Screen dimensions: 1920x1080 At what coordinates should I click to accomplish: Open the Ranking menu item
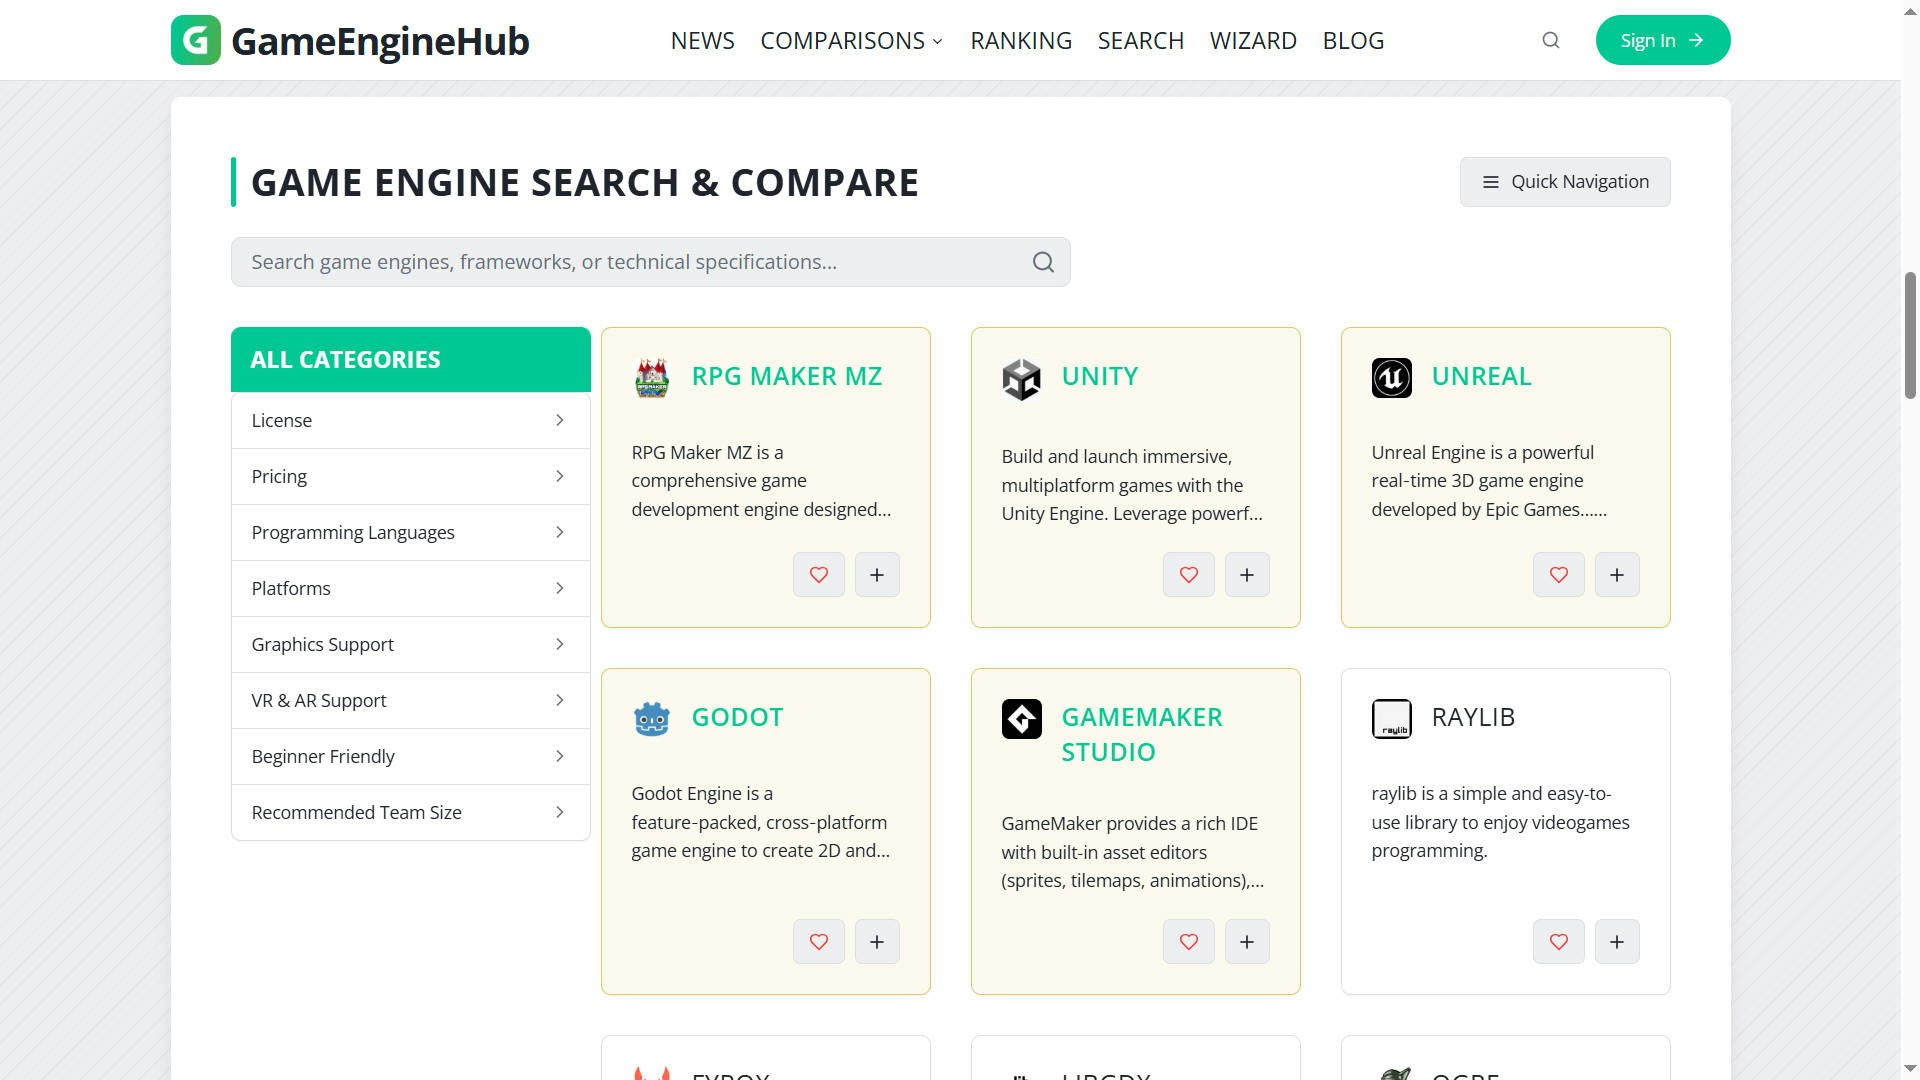pos(1020,40)
